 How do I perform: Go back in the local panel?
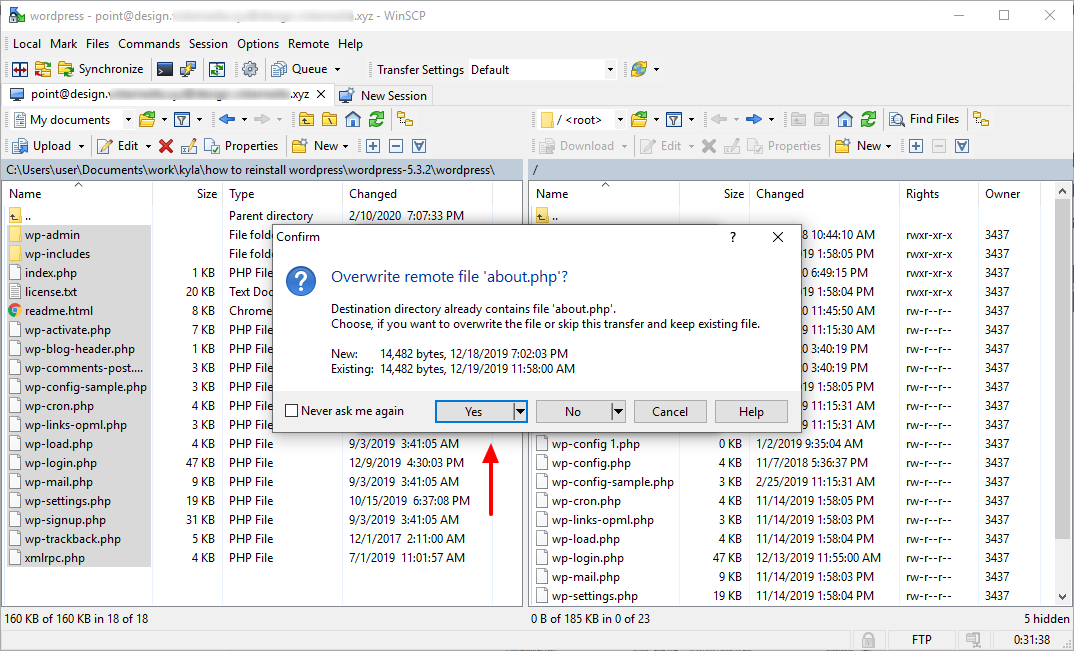(x=227, y=120)
